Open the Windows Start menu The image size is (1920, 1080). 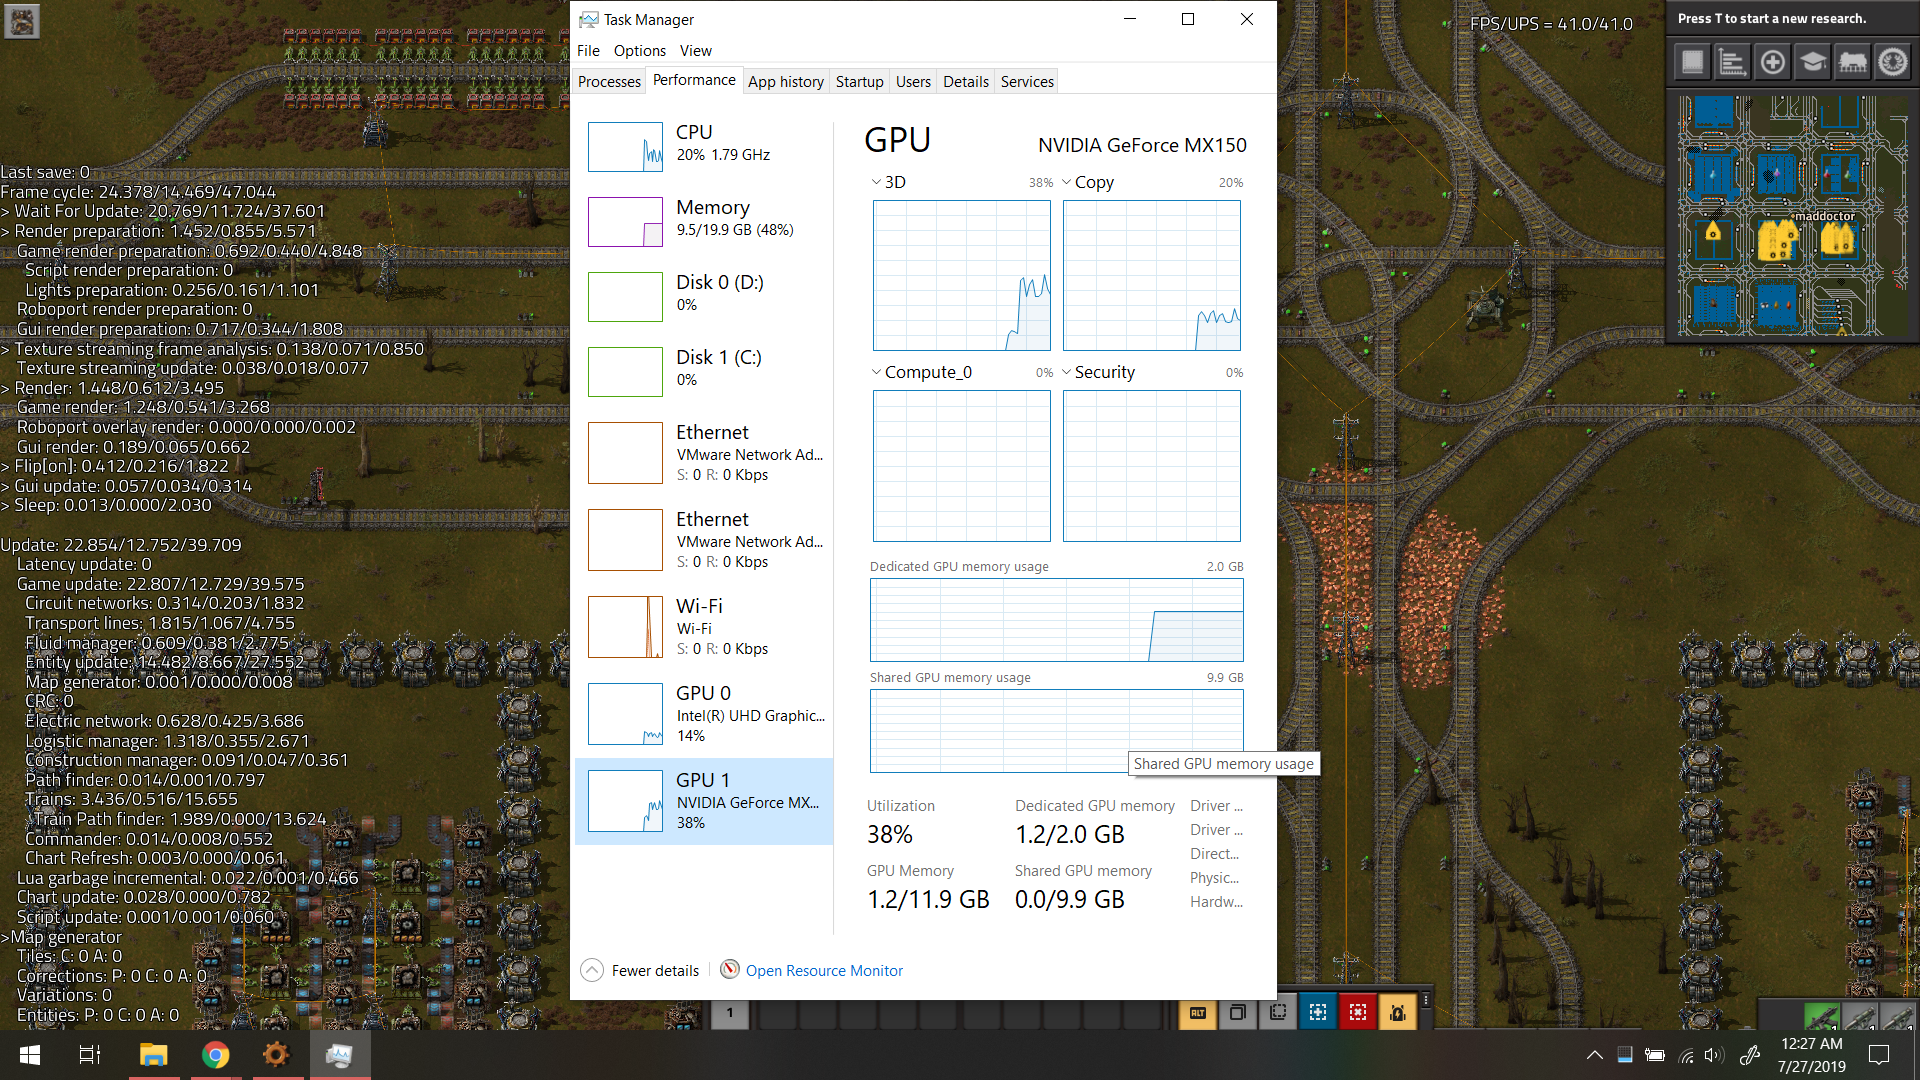point(30,1055)
